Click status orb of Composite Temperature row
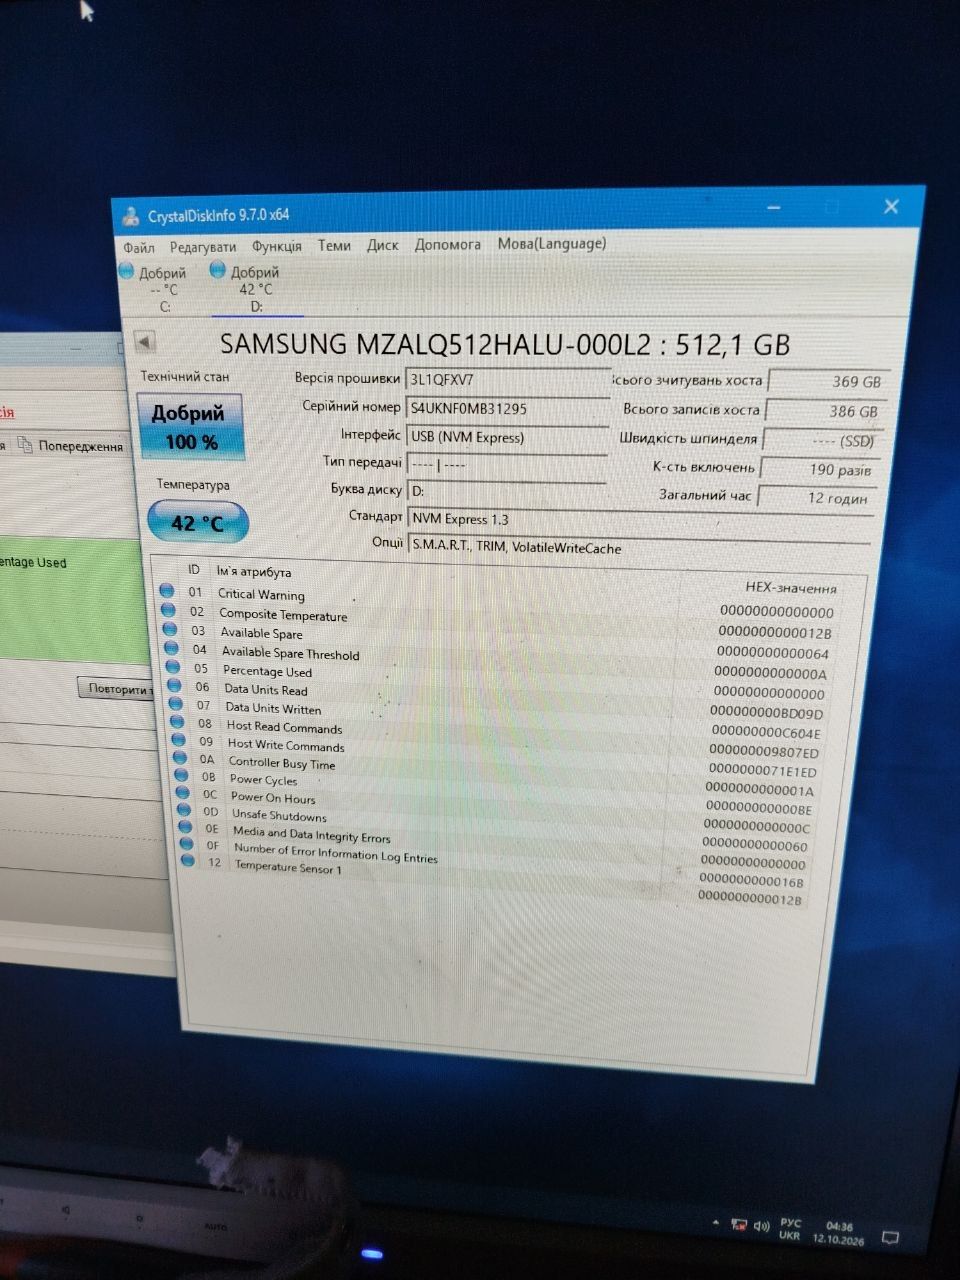 click(x=168, y=610)
